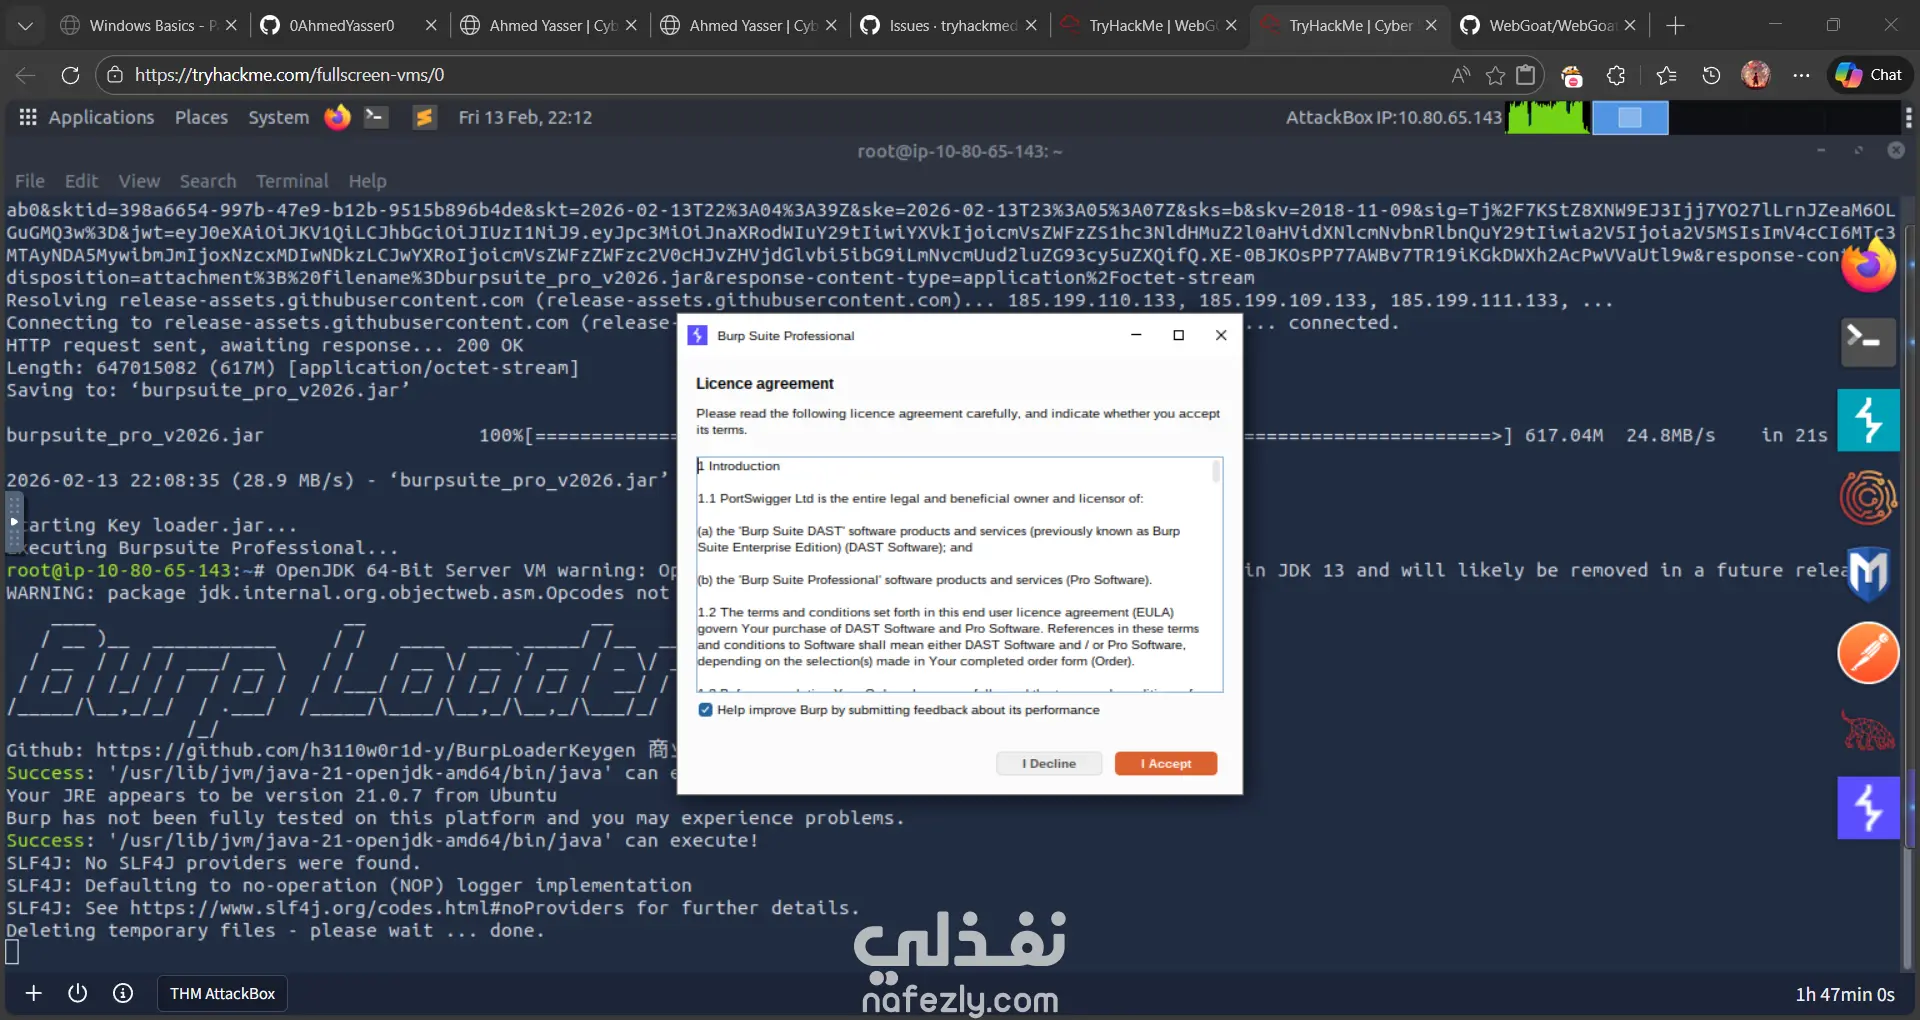Add a new machine with plus icon
Image resolution: width=1920 pixels, height=1020 pixels.
coord(34,993)
